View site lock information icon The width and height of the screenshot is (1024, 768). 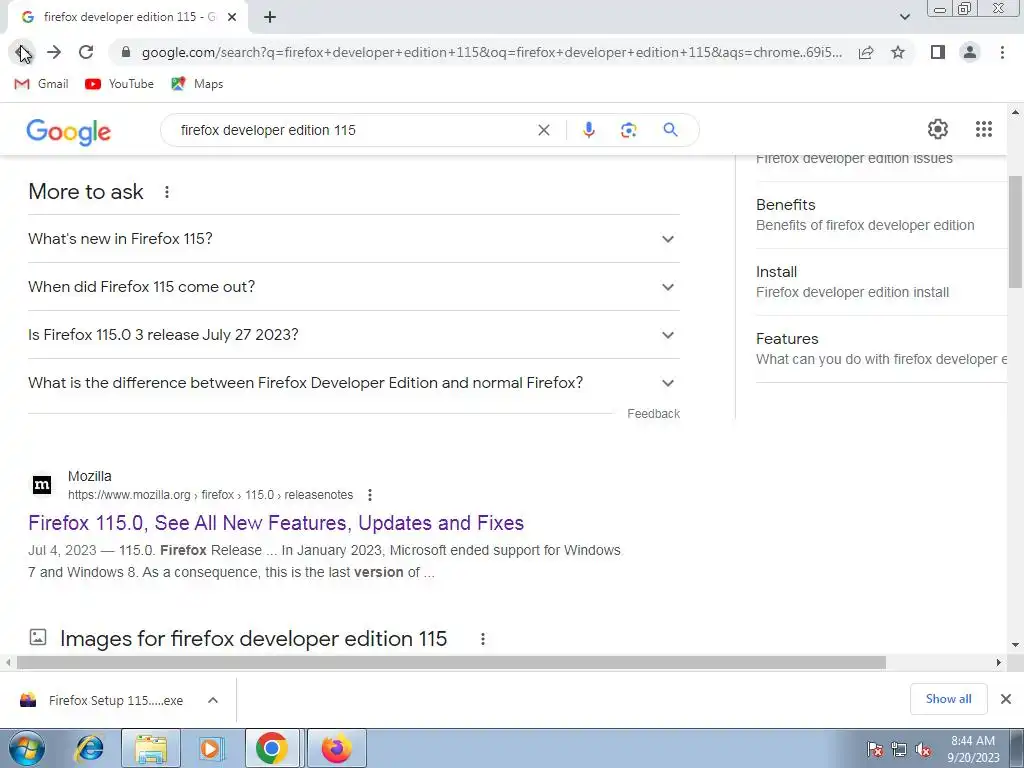[126, 52]
